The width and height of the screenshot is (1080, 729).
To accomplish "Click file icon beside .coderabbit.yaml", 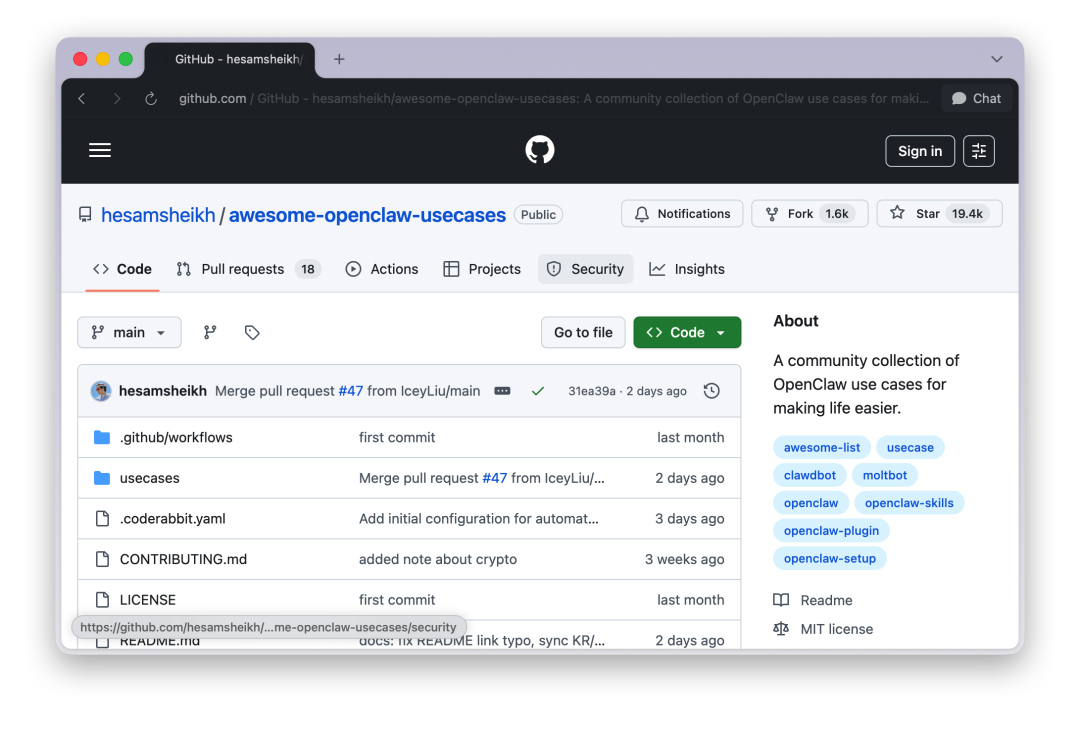I will coord(102,518).
